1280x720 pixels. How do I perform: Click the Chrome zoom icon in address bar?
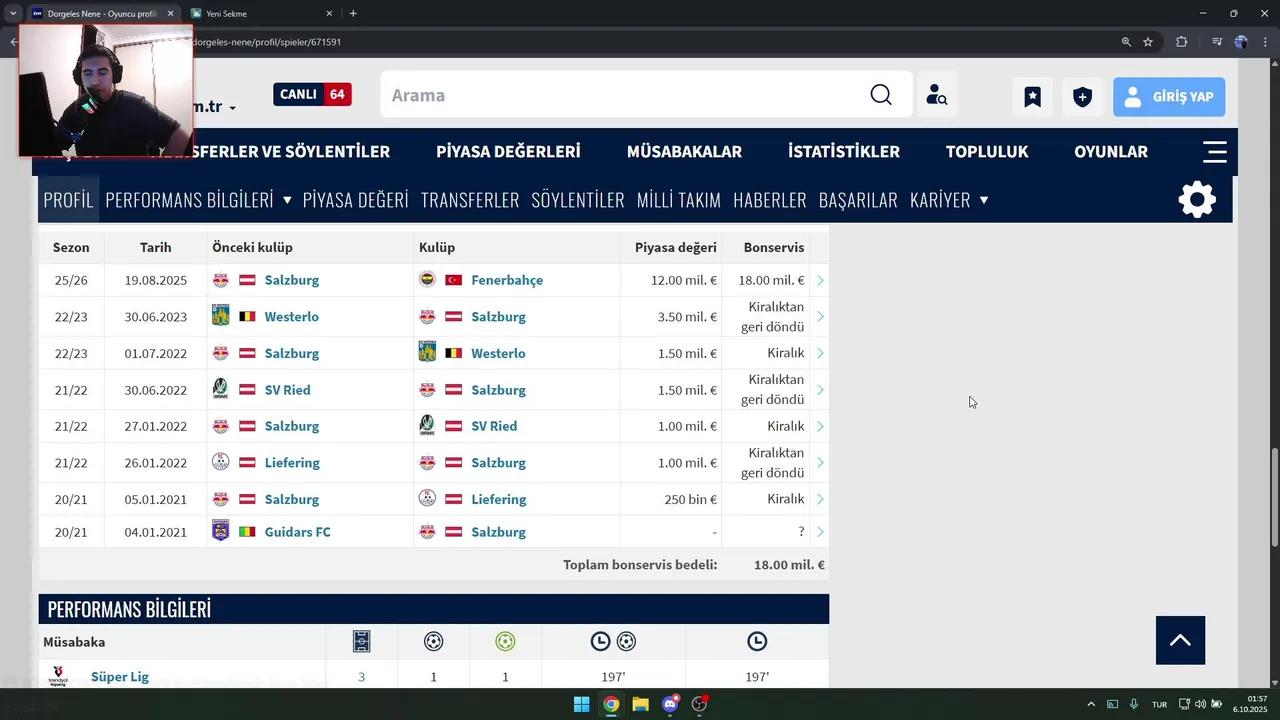(x=1126, y=42)
